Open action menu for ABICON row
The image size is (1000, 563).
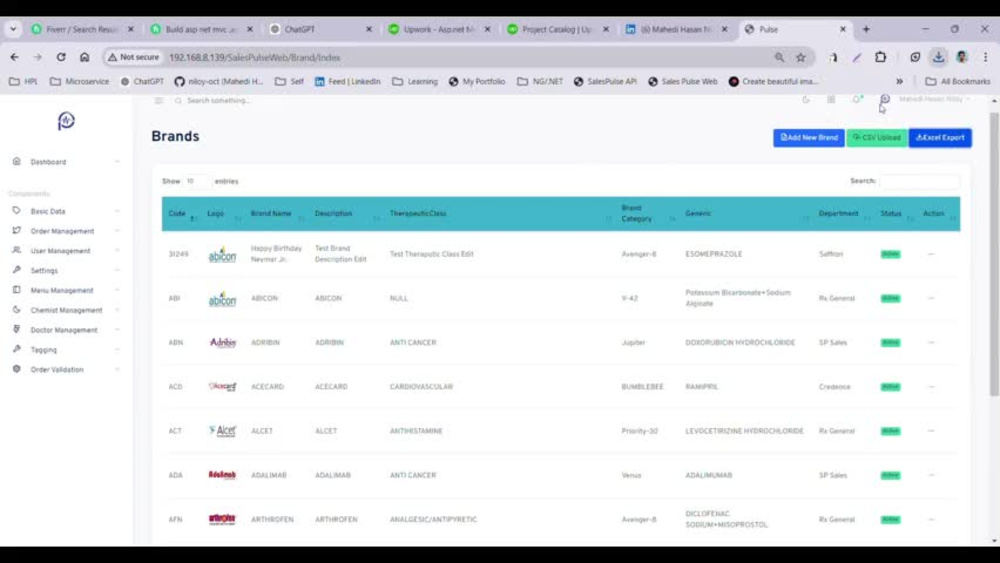tap(931, 298)
